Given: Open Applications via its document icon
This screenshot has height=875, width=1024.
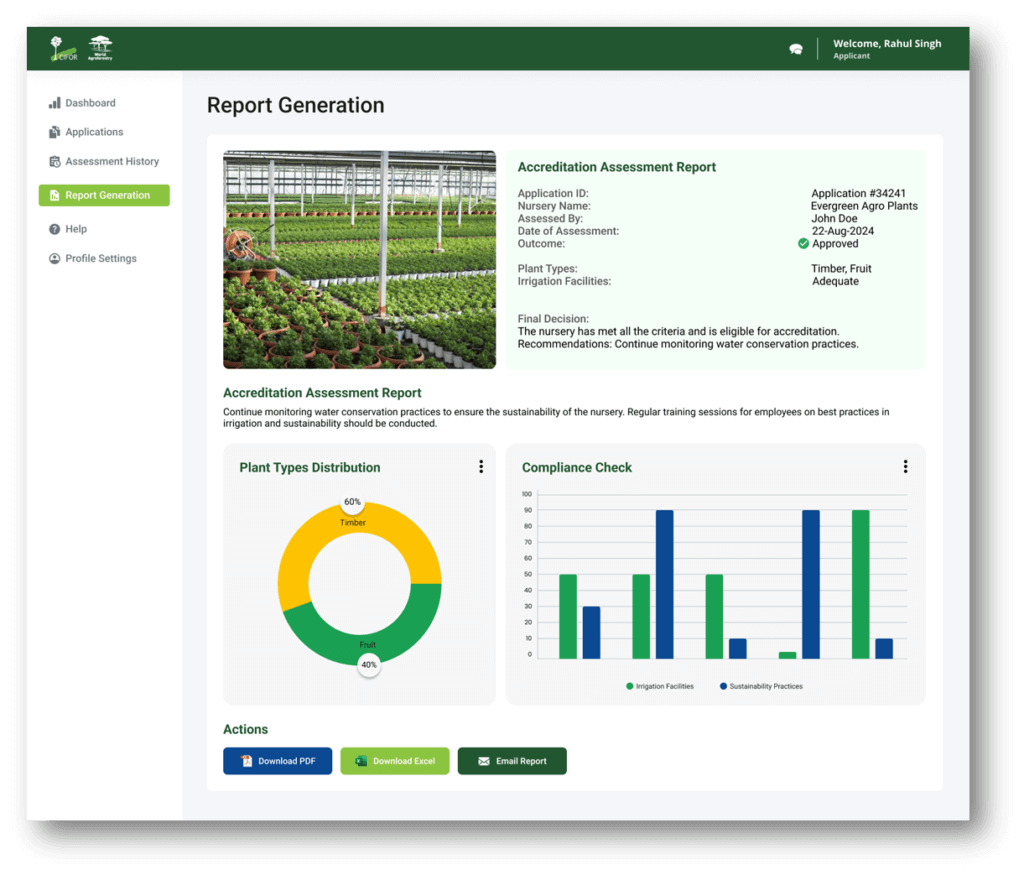Looking at the screenshot, I should click(x=52, y=131).
